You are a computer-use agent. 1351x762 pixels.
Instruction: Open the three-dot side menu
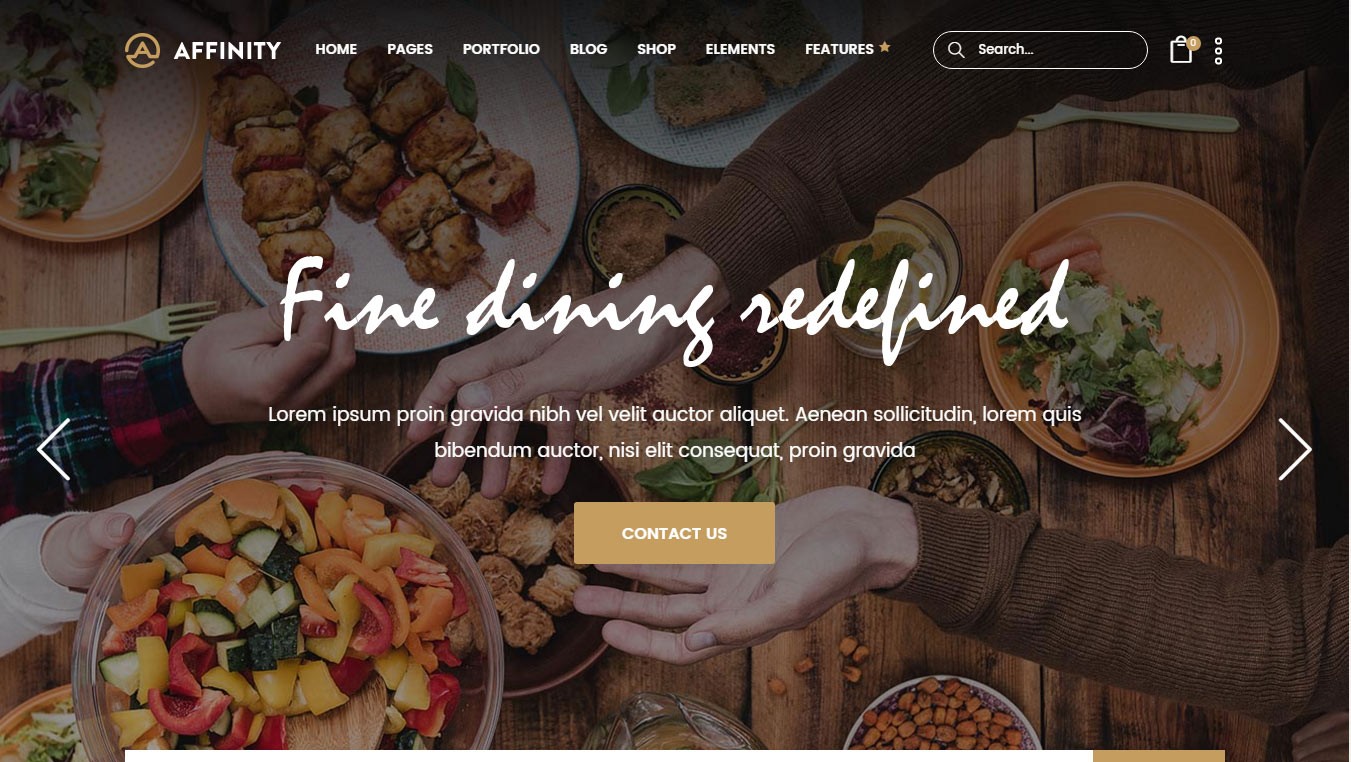coord(1218,51)
